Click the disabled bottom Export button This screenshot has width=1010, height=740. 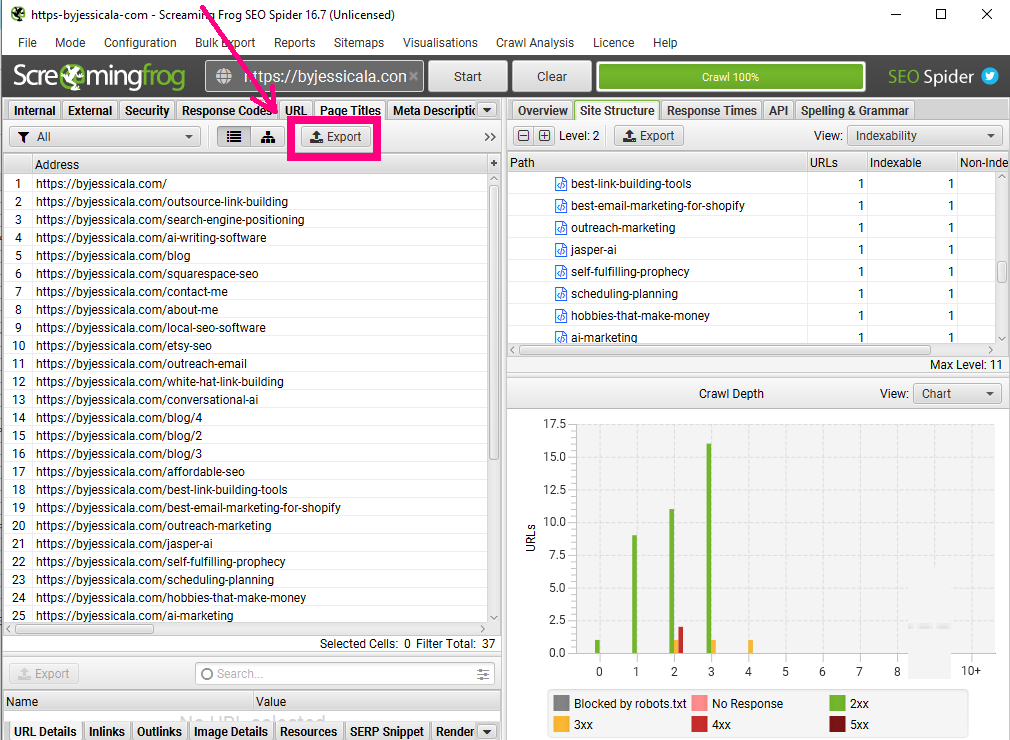click(x=44, y=674)
